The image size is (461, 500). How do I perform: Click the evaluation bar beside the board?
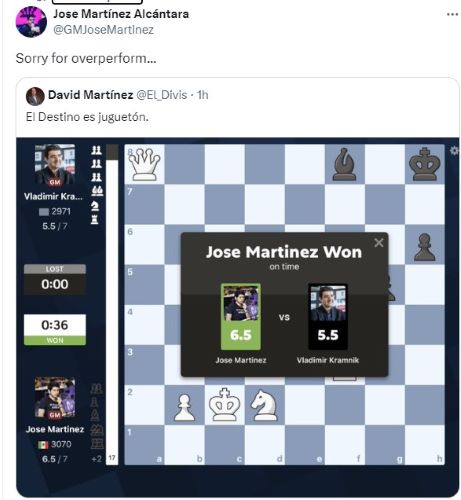click(112, 304)
